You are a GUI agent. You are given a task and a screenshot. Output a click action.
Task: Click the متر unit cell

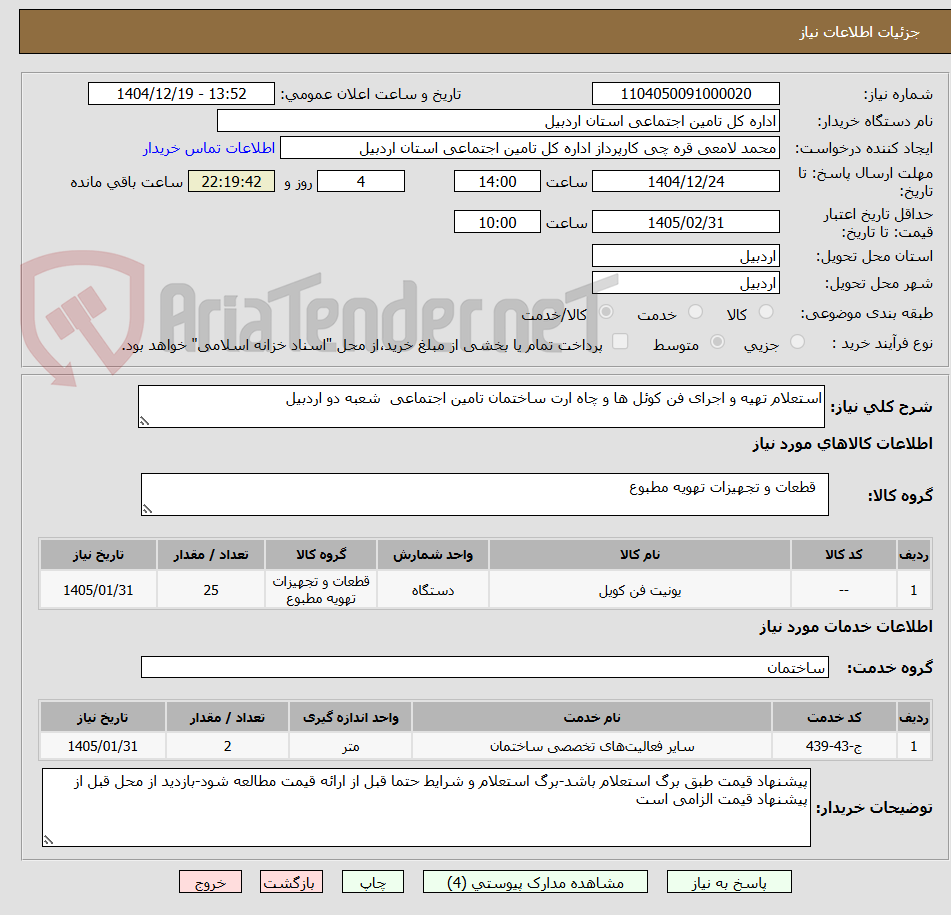tap(351, 746)
